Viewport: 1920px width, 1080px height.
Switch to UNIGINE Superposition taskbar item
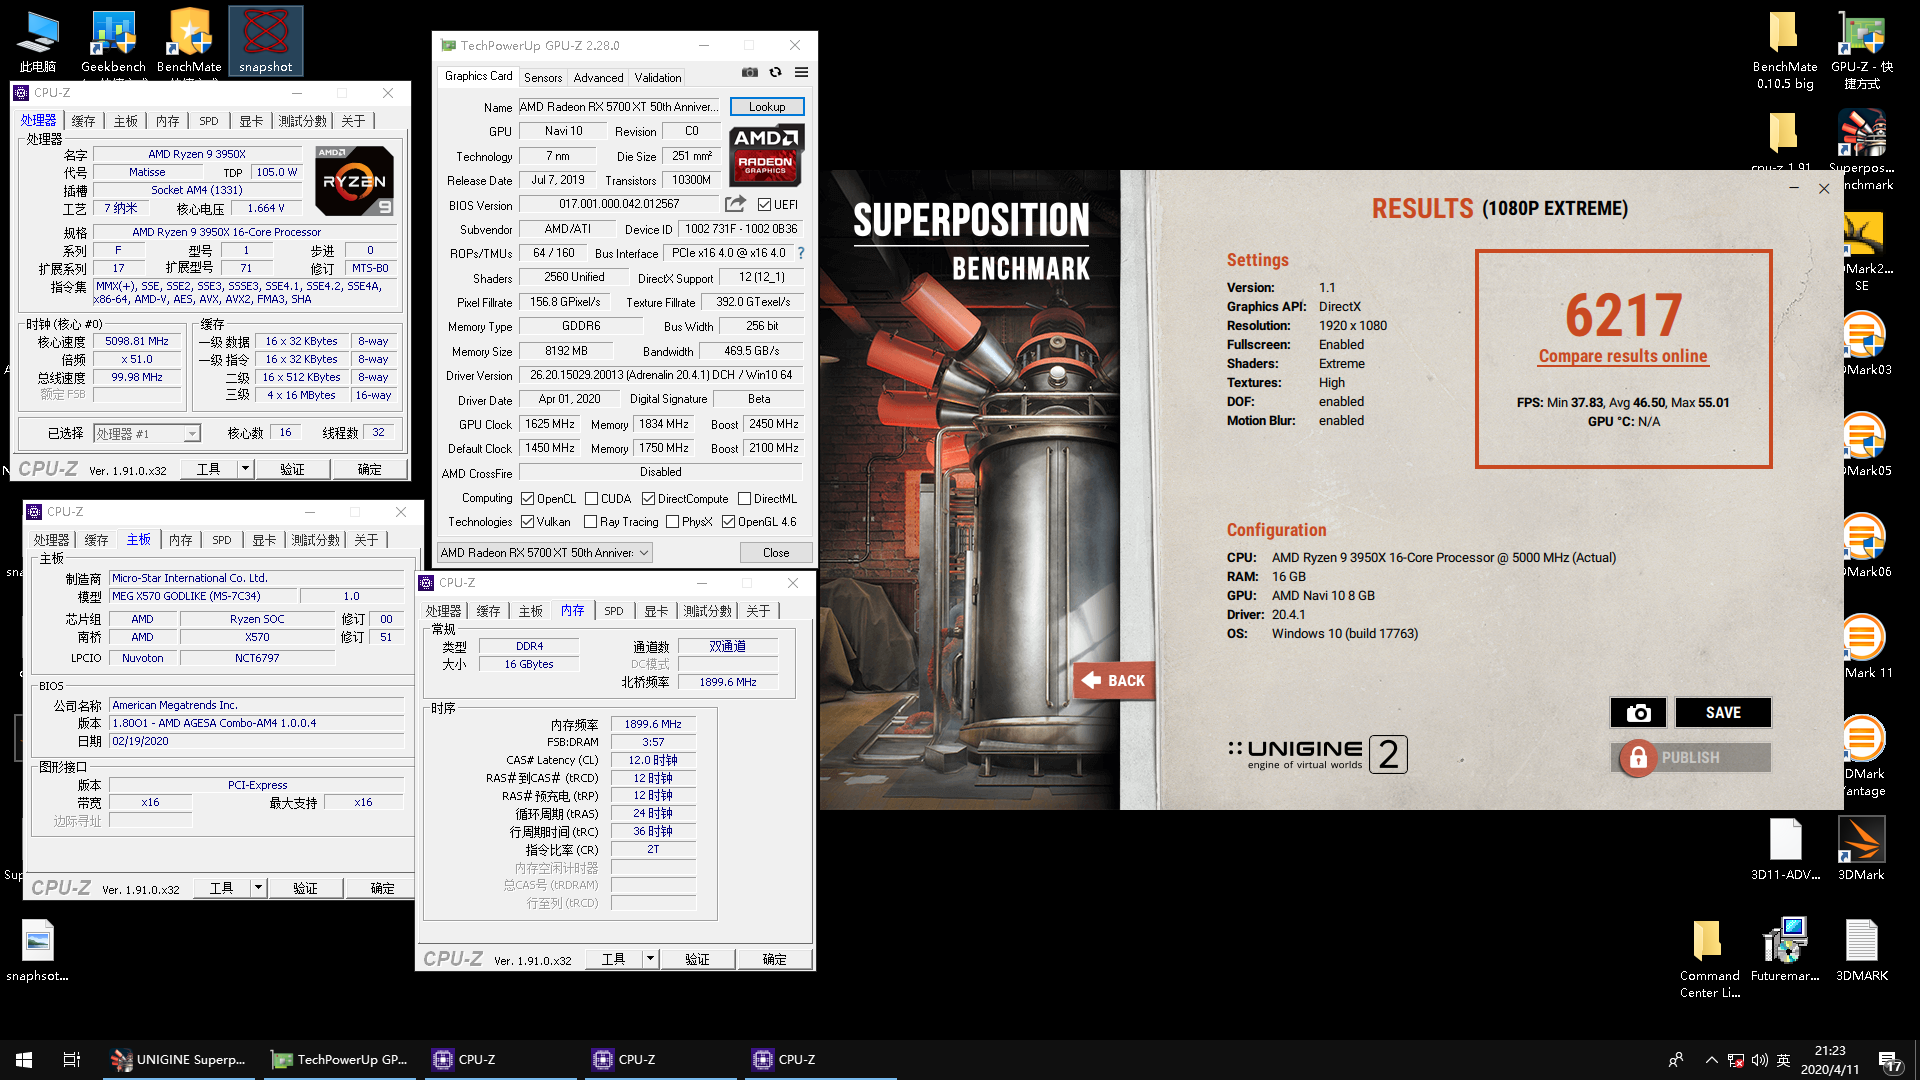click(x=179, y=1059)
